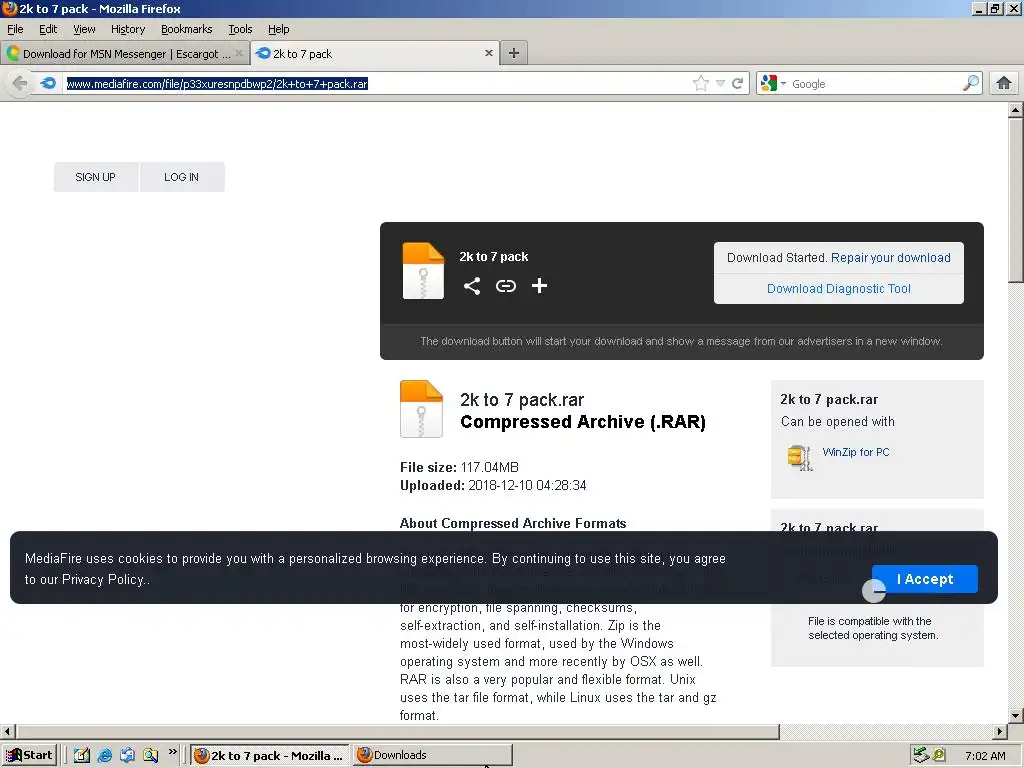Click the MediaFire site identity icon in the address bar
The height and width of the screenshot is (768, 1024).
(48, 83)
